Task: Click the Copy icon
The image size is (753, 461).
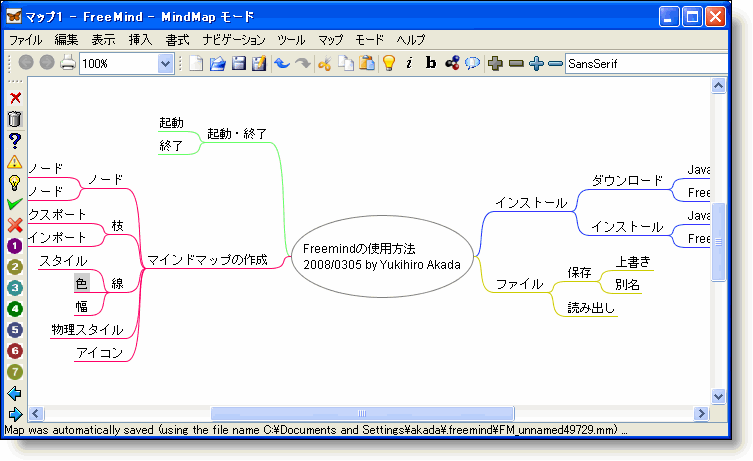Action: [x=346, y=63]
